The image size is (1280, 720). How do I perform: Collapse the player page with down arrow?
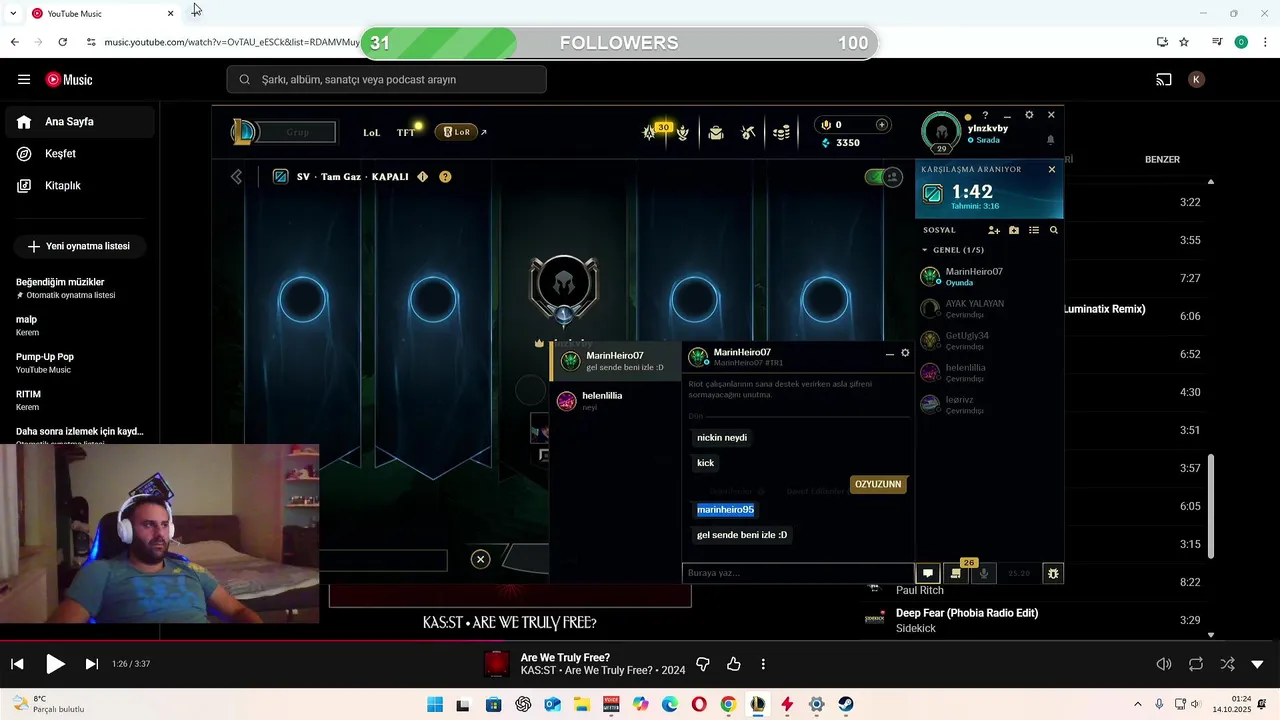click(x=1257, y=664)
